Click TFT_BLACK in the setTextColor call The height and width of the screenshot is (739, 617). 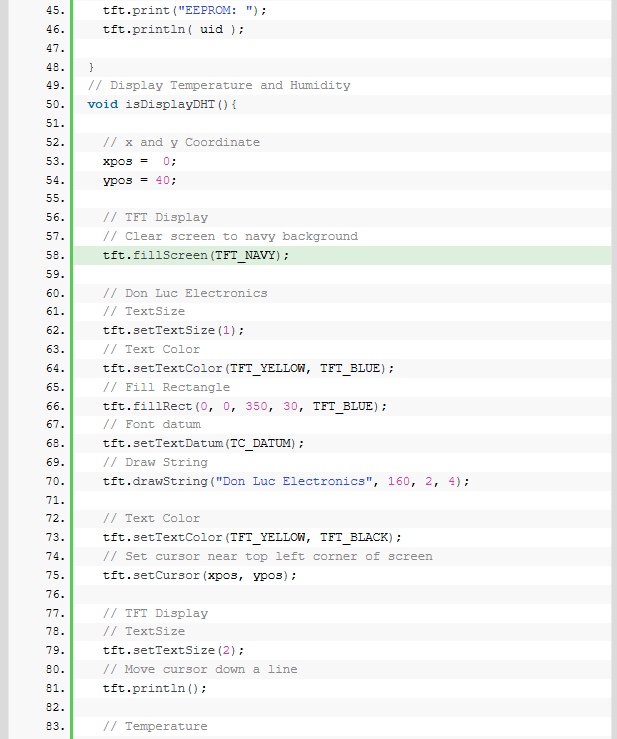(357, 537)
